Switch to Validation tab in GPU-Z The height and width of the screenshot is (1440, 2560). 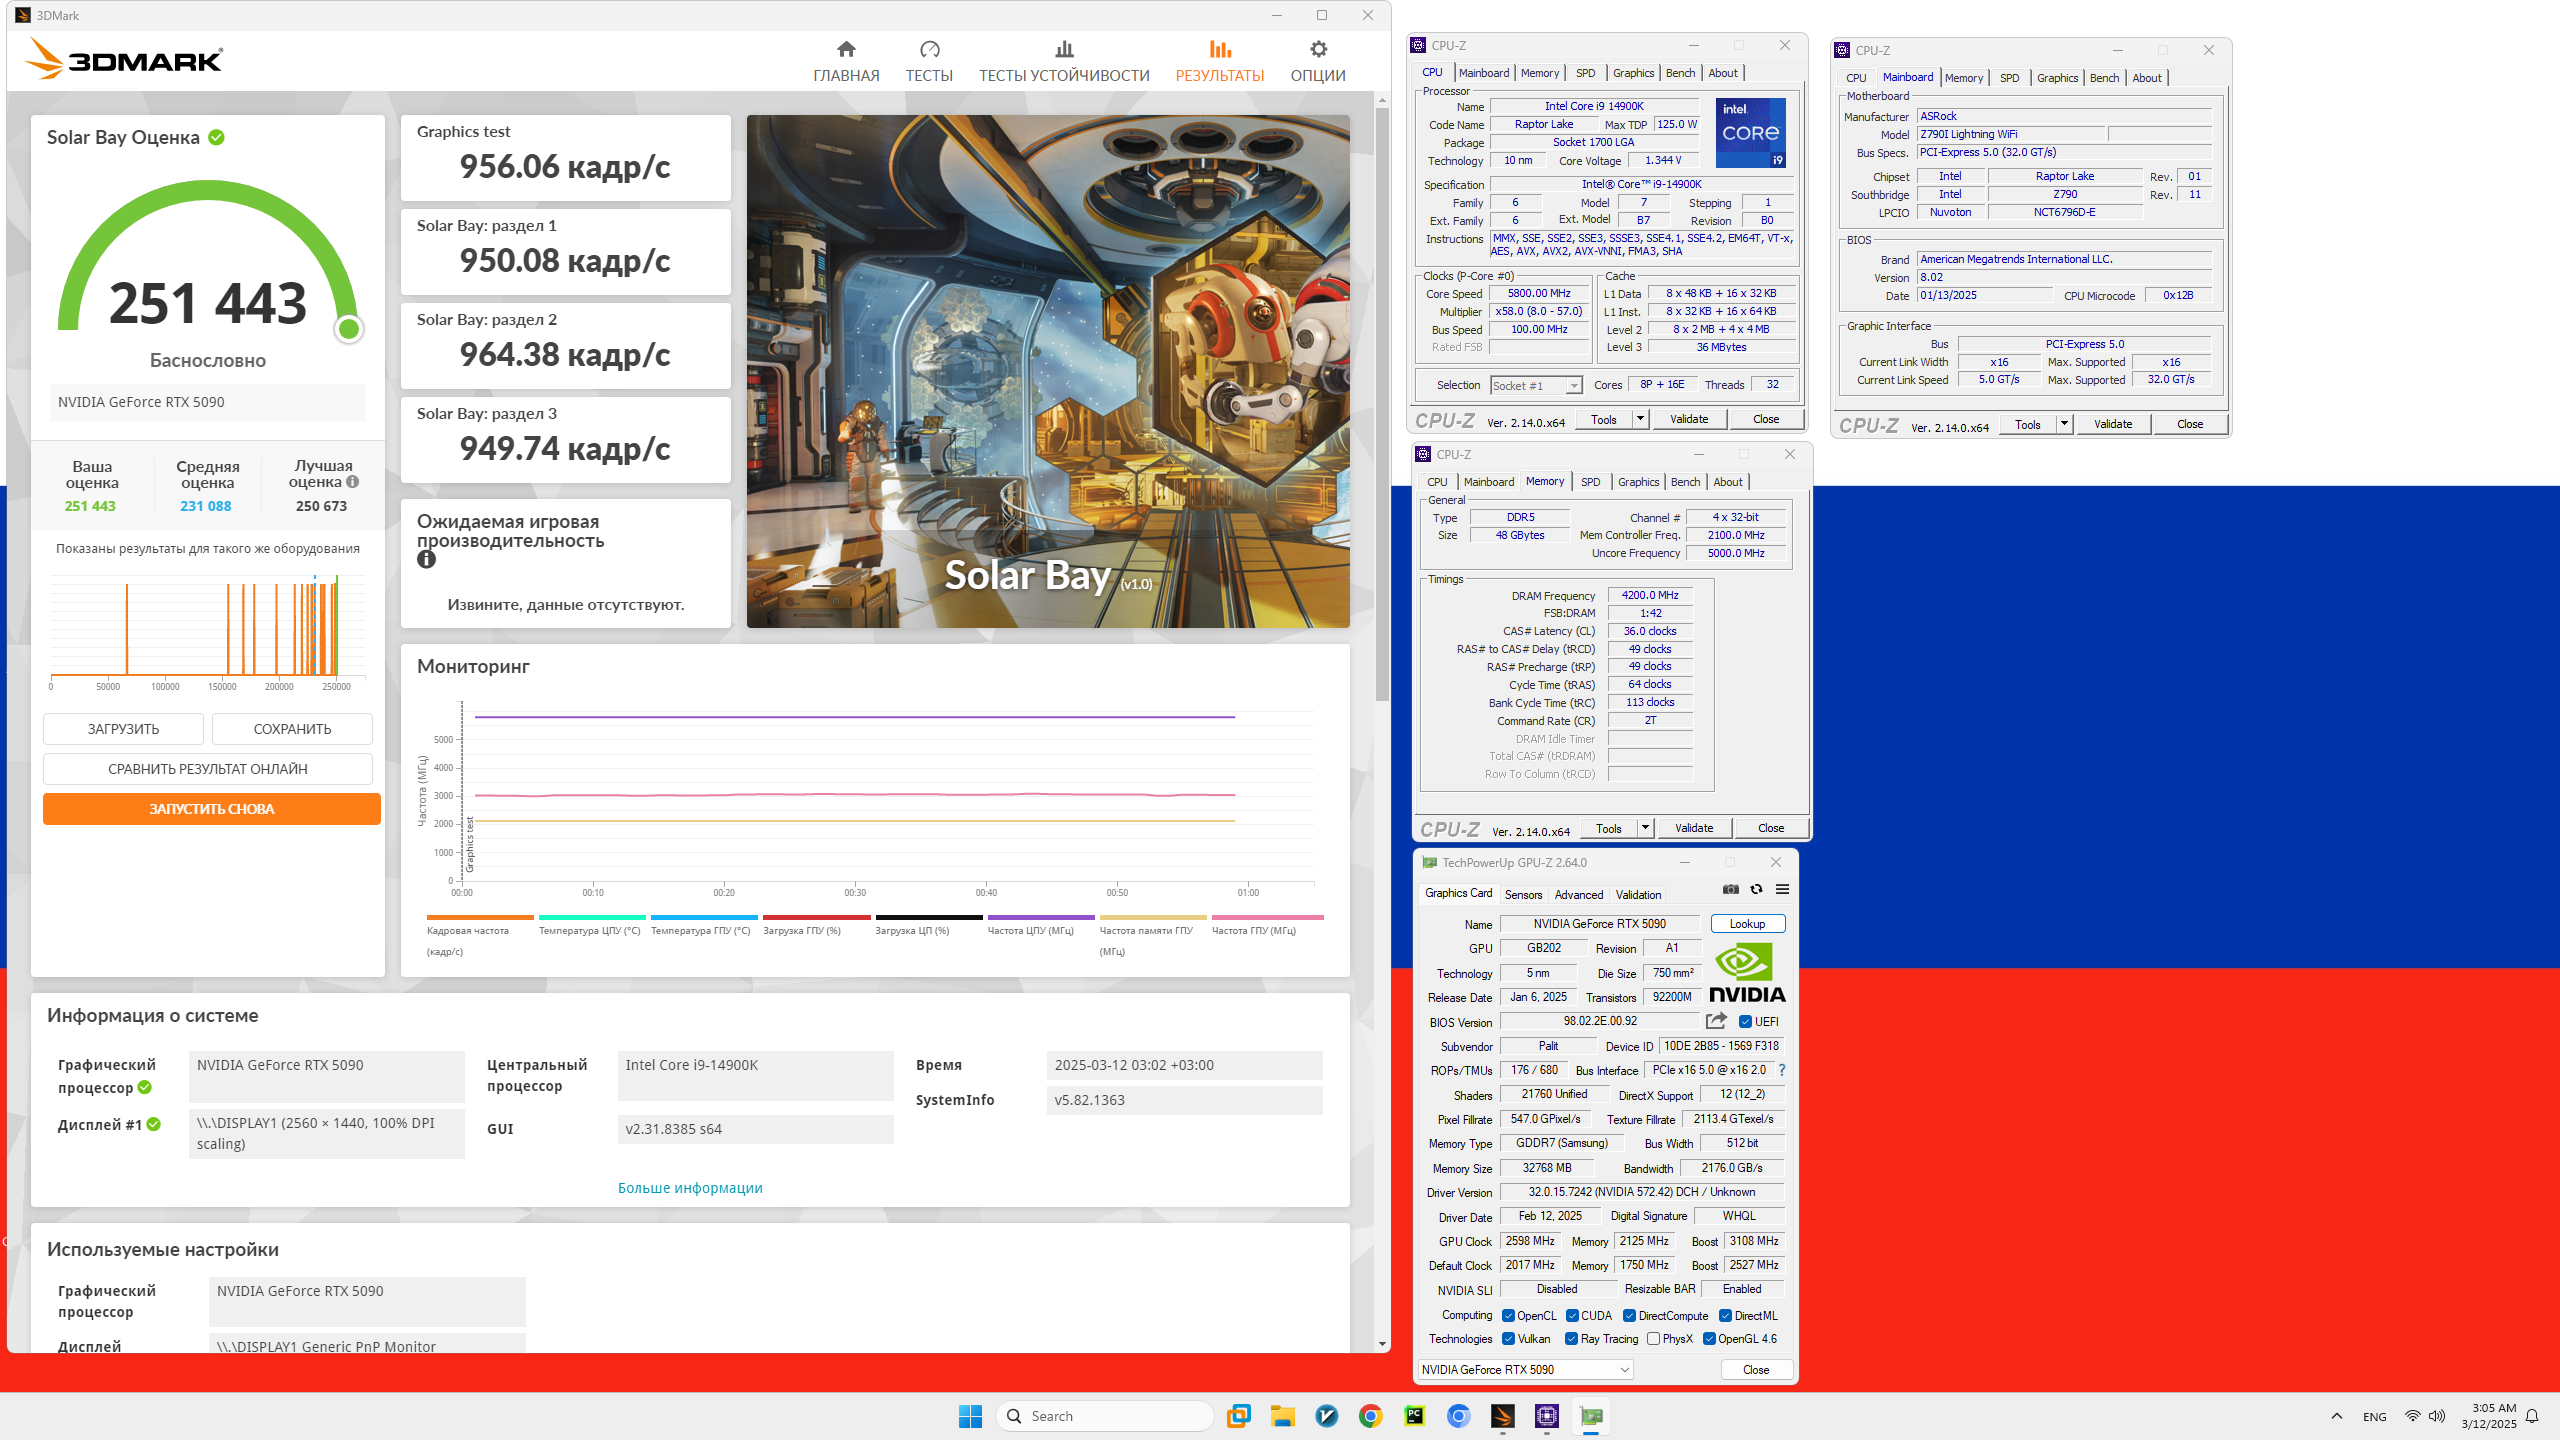click(x=1638, y=894)
